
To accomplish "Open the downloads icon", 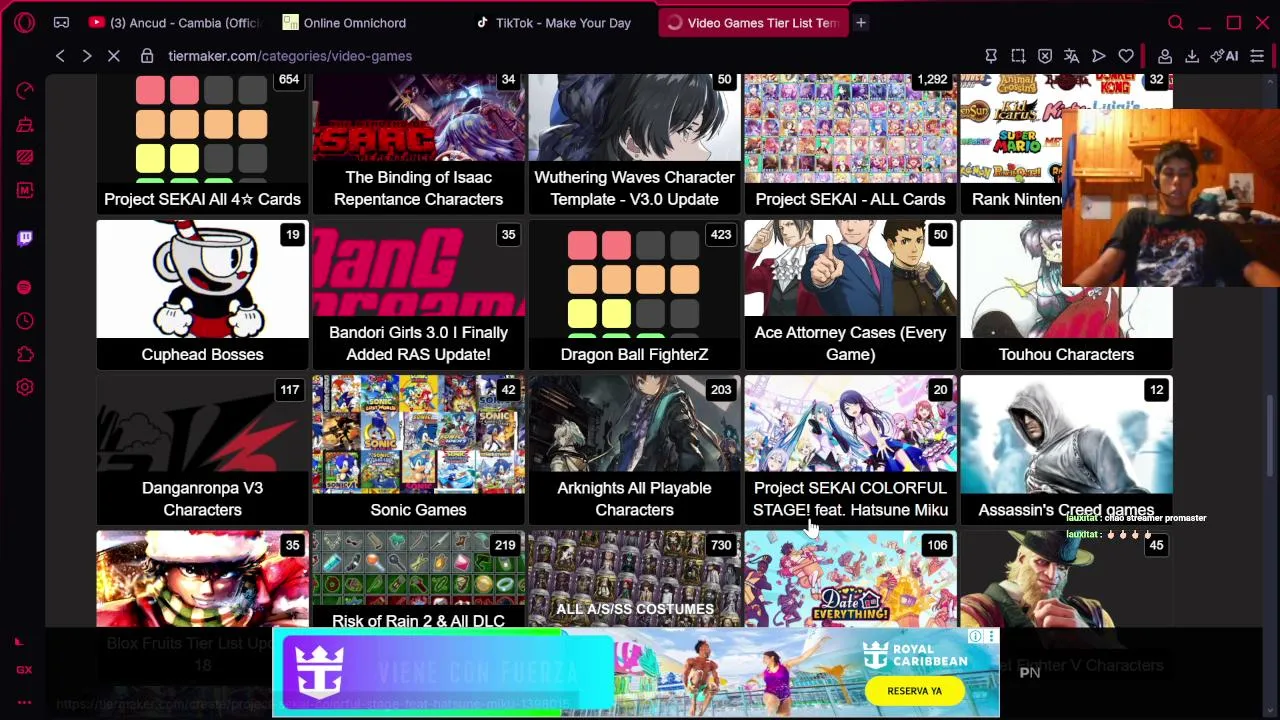I will point(1192,56).
